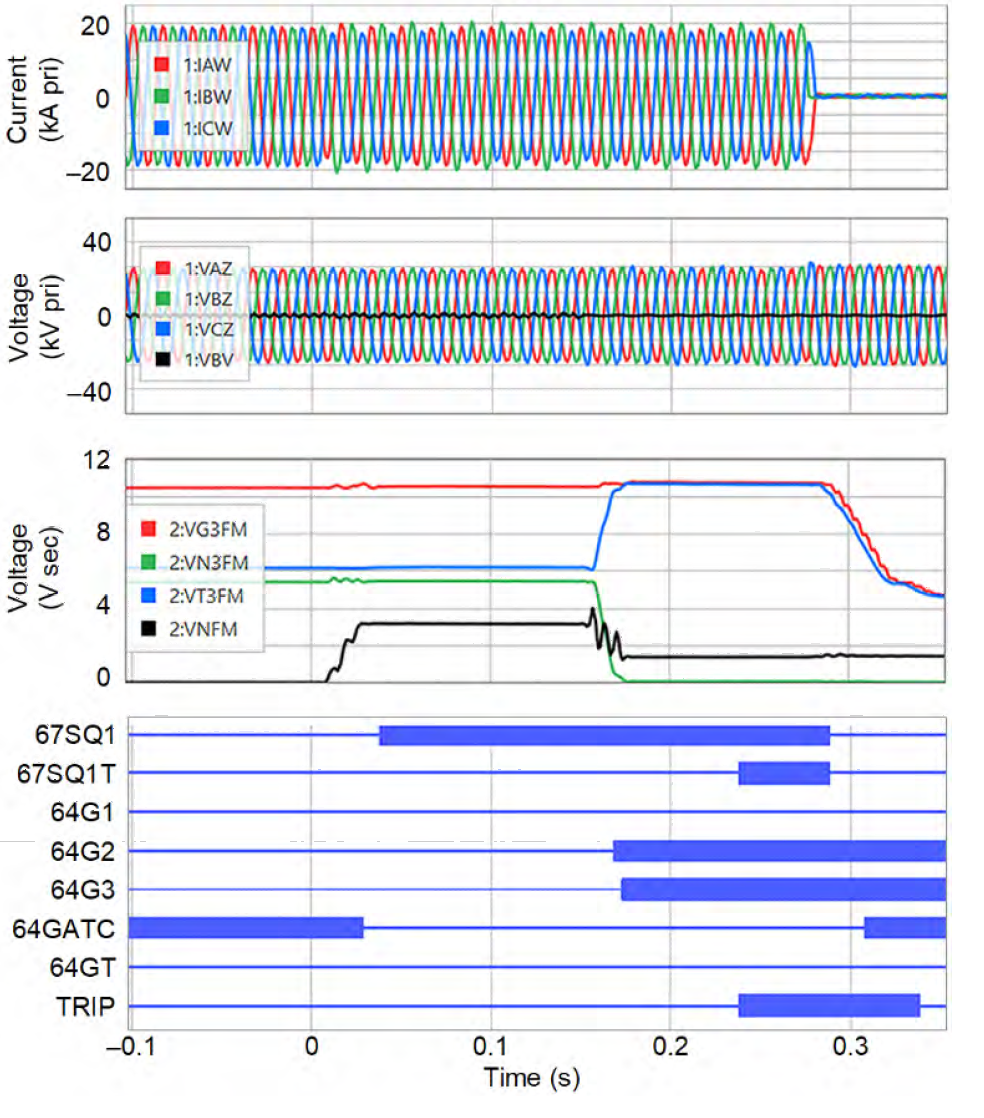
Task: Click the black 1:VBV legend swatch
Action: pyautogui.click(x=163, y=359)
